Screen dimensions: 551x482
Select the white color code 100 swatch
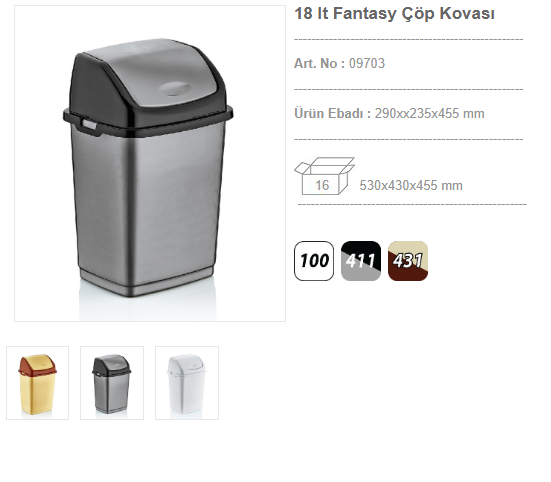tap(314, 261)
